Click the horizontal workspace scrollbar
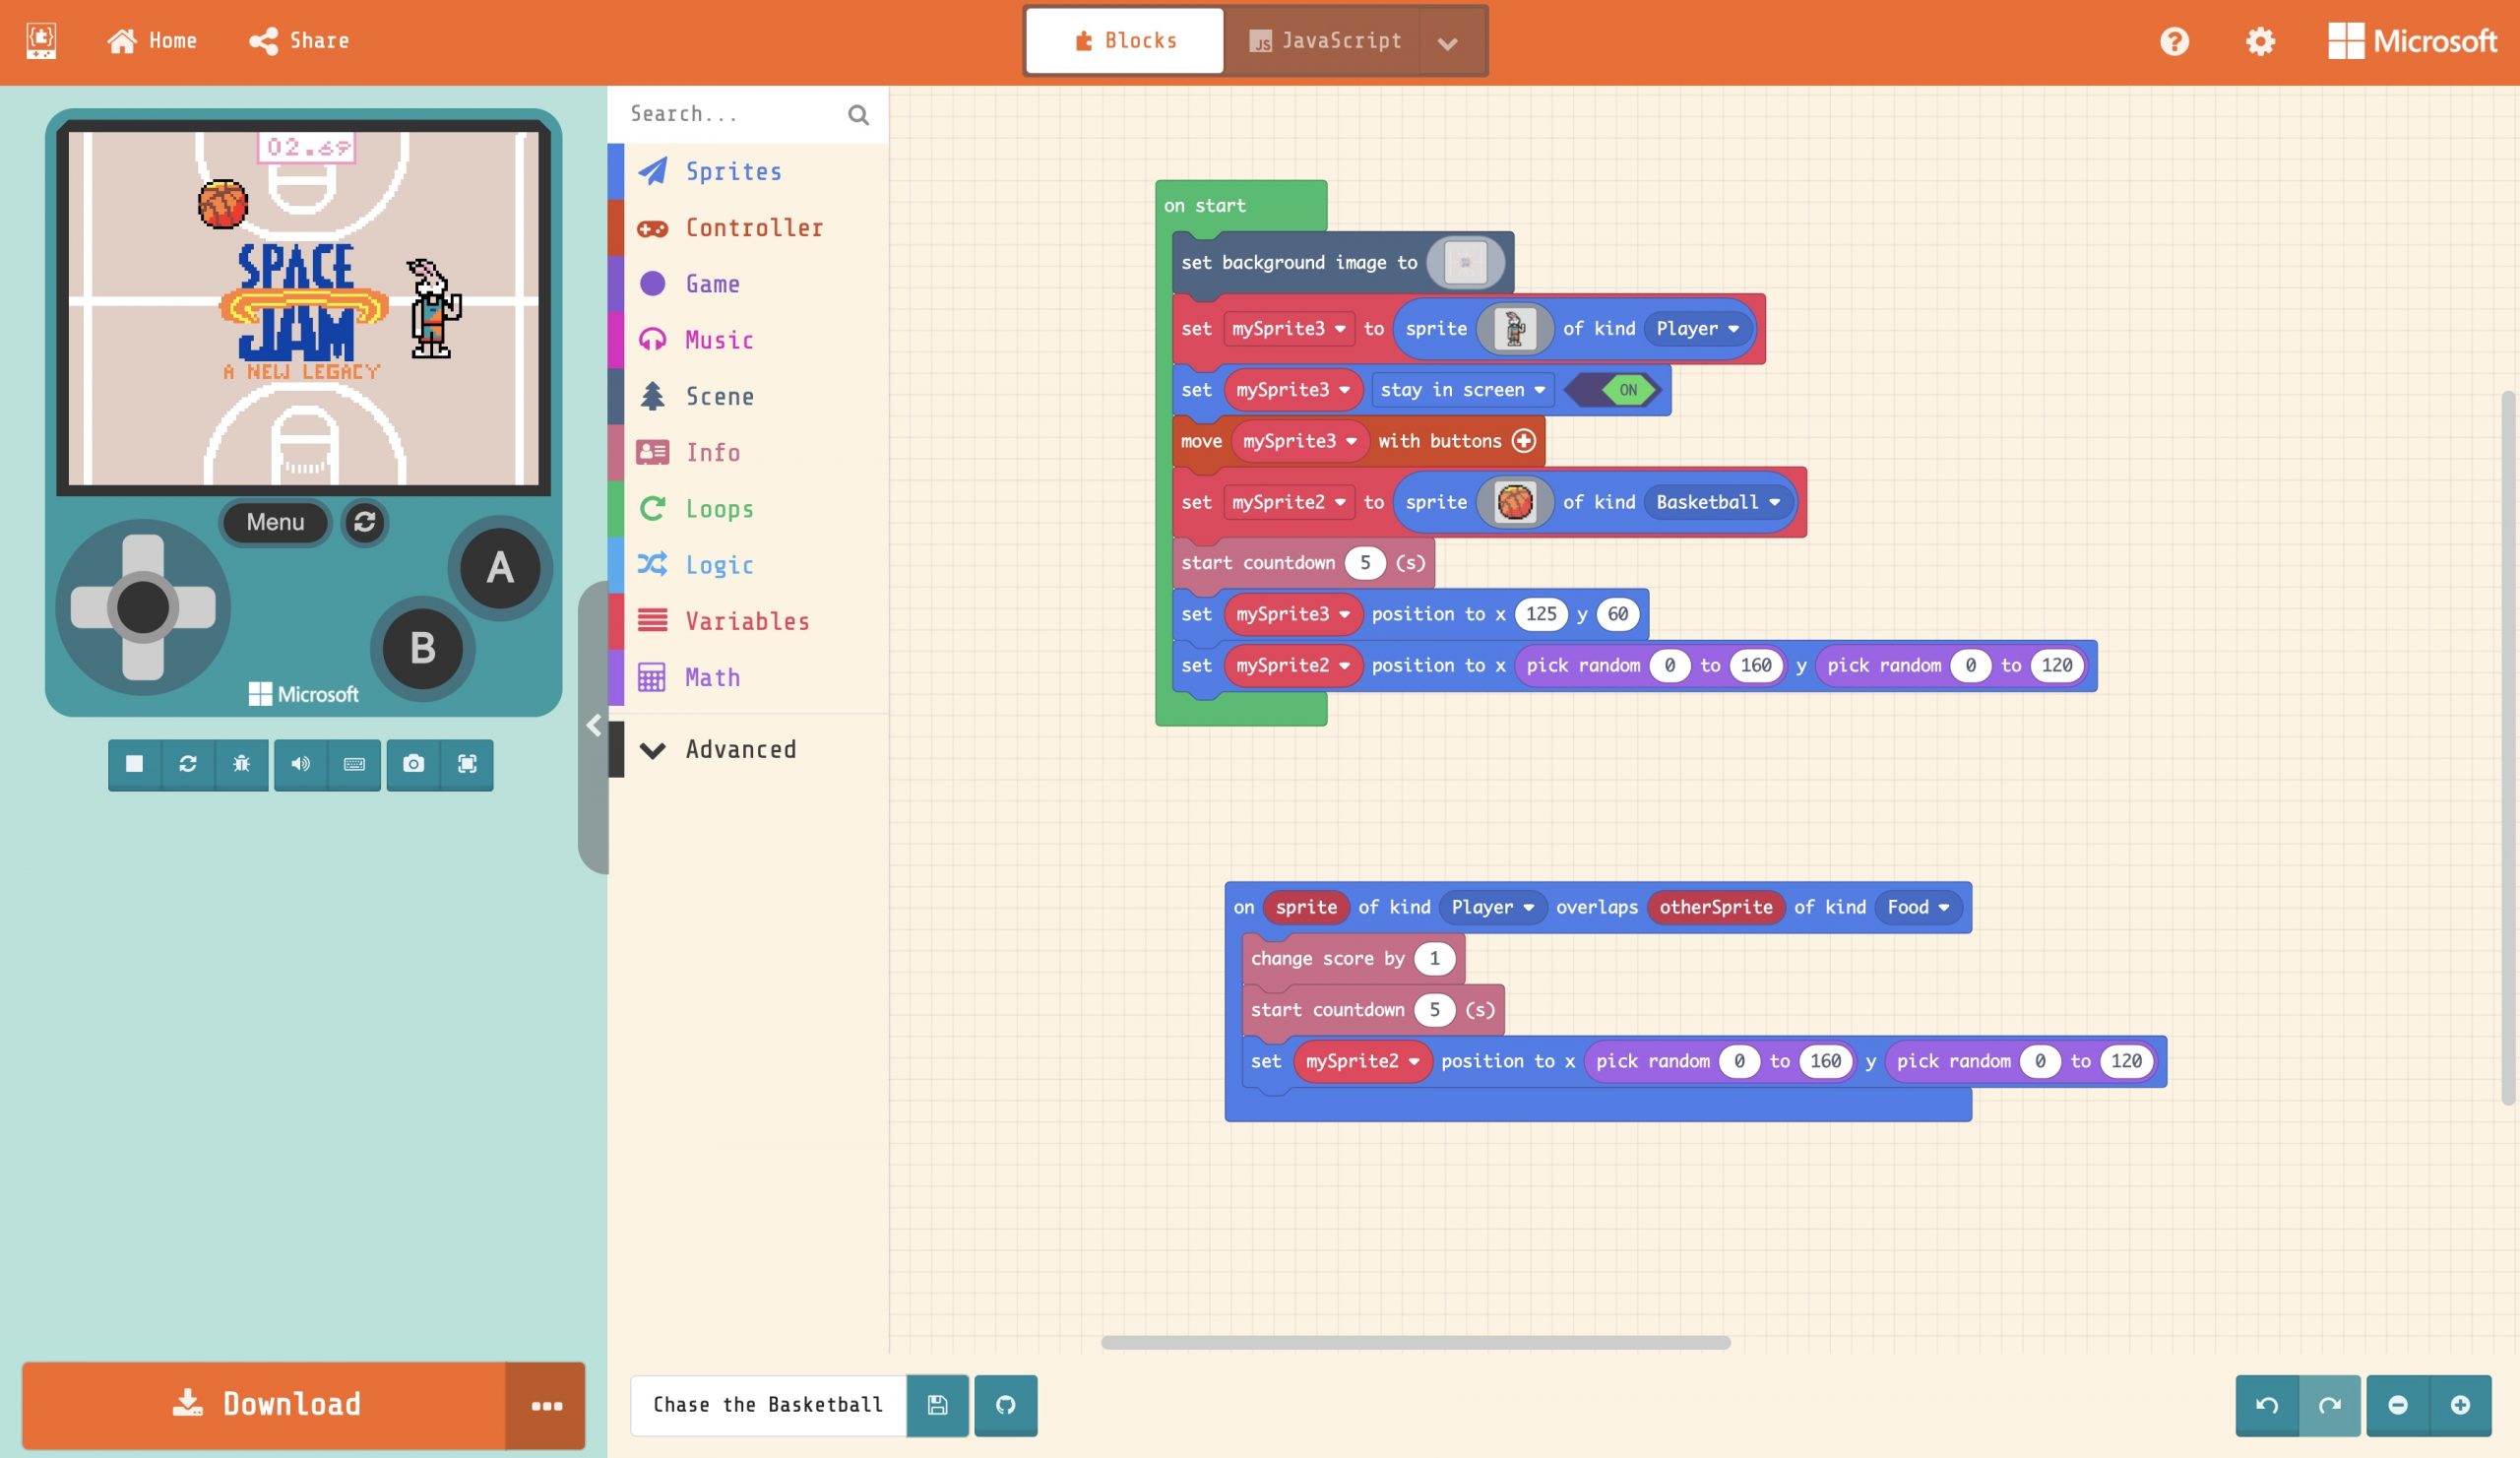The image size is (2520, 1458). point(1415,1342)
